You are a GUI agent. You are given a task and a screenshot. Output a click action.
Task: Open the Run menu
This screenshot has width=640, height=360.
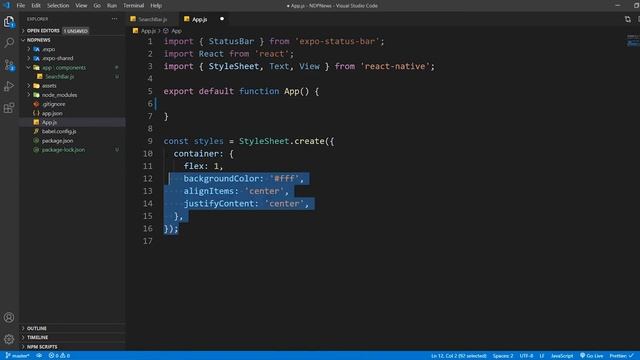pyautogui.click(x=112, y=6)
